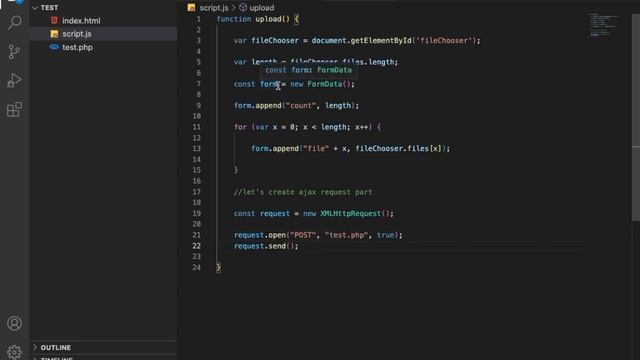Click 'XMLHttpRequest' on line 19
The image size is (640, 360).
pos(350,213)
